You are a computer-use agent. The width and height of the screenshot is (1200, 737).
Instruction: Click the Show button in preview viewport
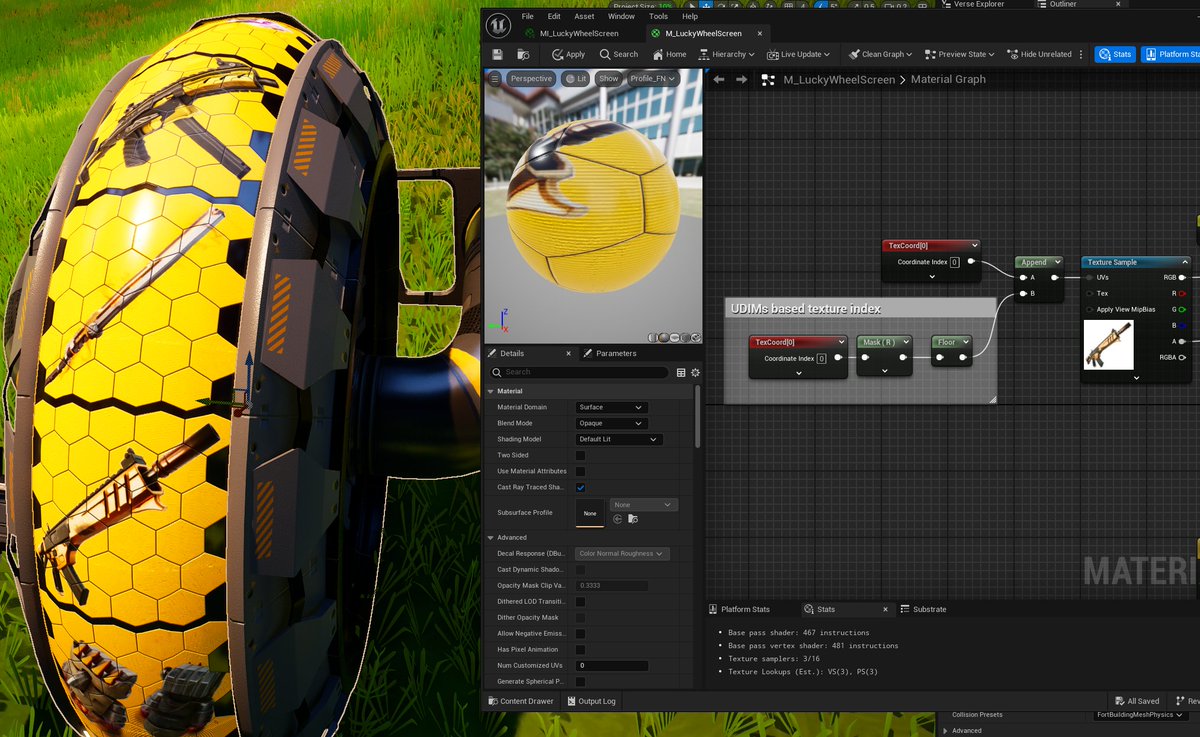pos(608,78)
